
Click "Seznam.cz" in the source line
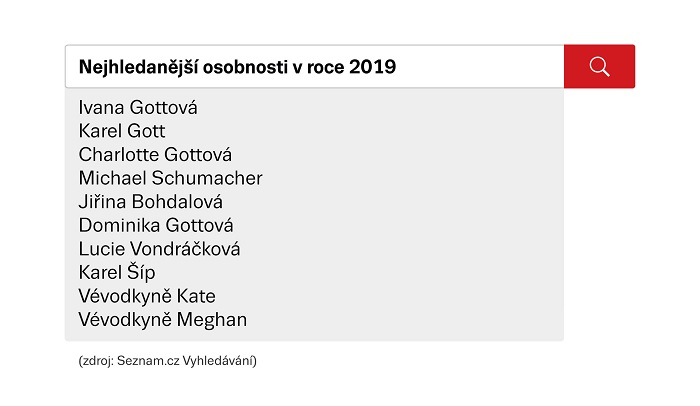coord(151,361)
